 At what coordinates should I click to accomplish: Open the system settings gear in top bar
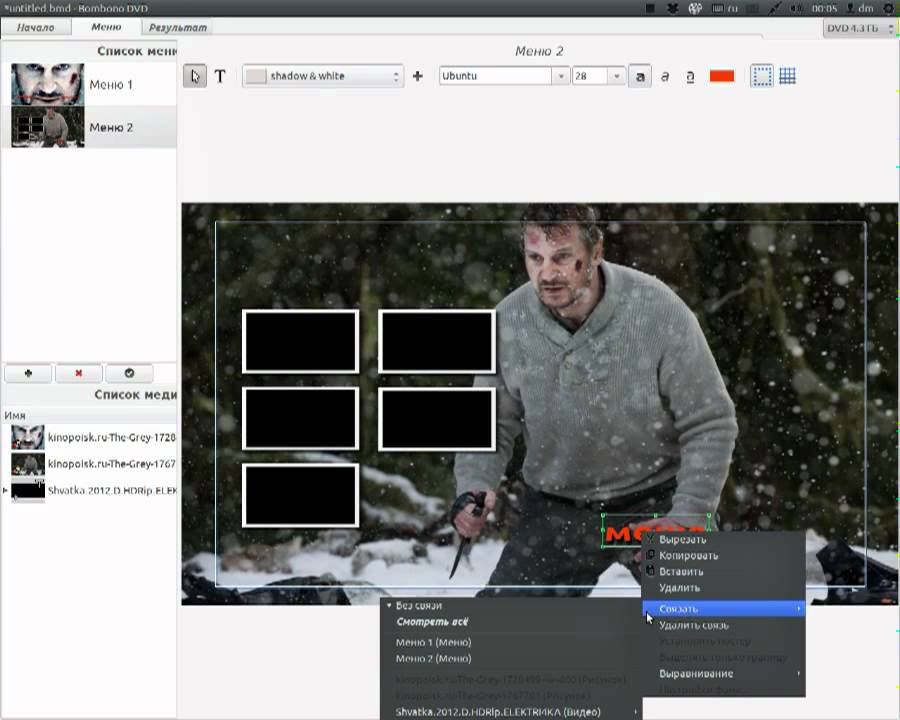pos(889,8)
